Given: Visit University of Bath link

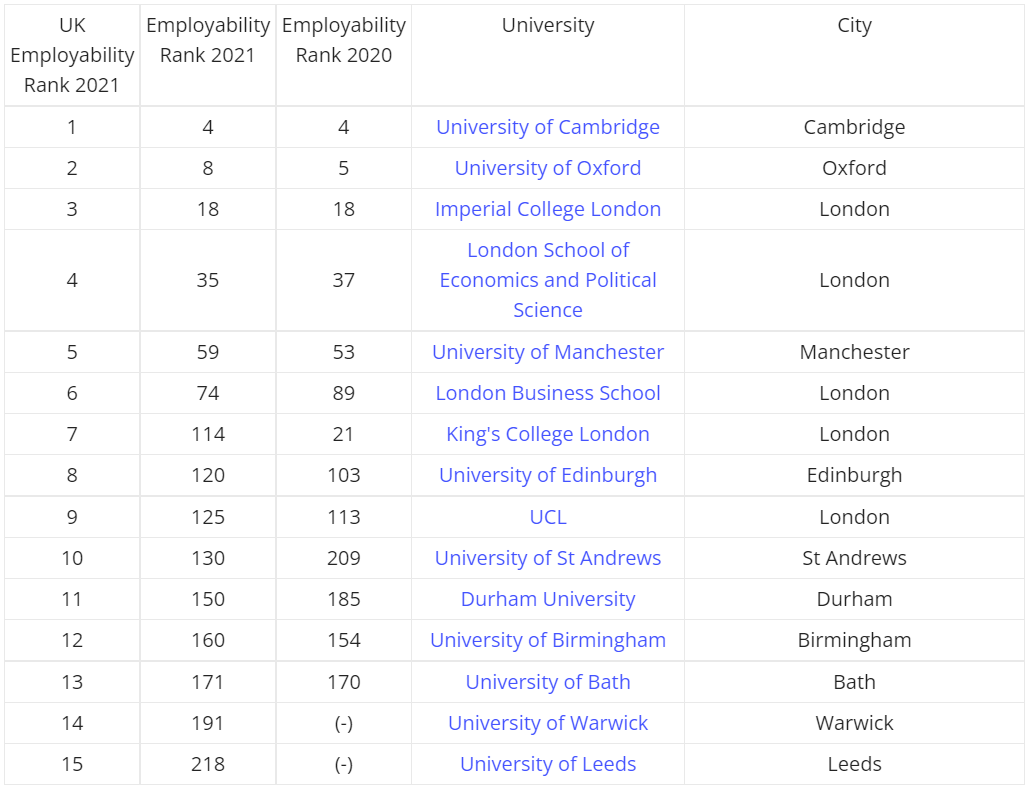Looking at the screenshot, I should pos(547,682).
